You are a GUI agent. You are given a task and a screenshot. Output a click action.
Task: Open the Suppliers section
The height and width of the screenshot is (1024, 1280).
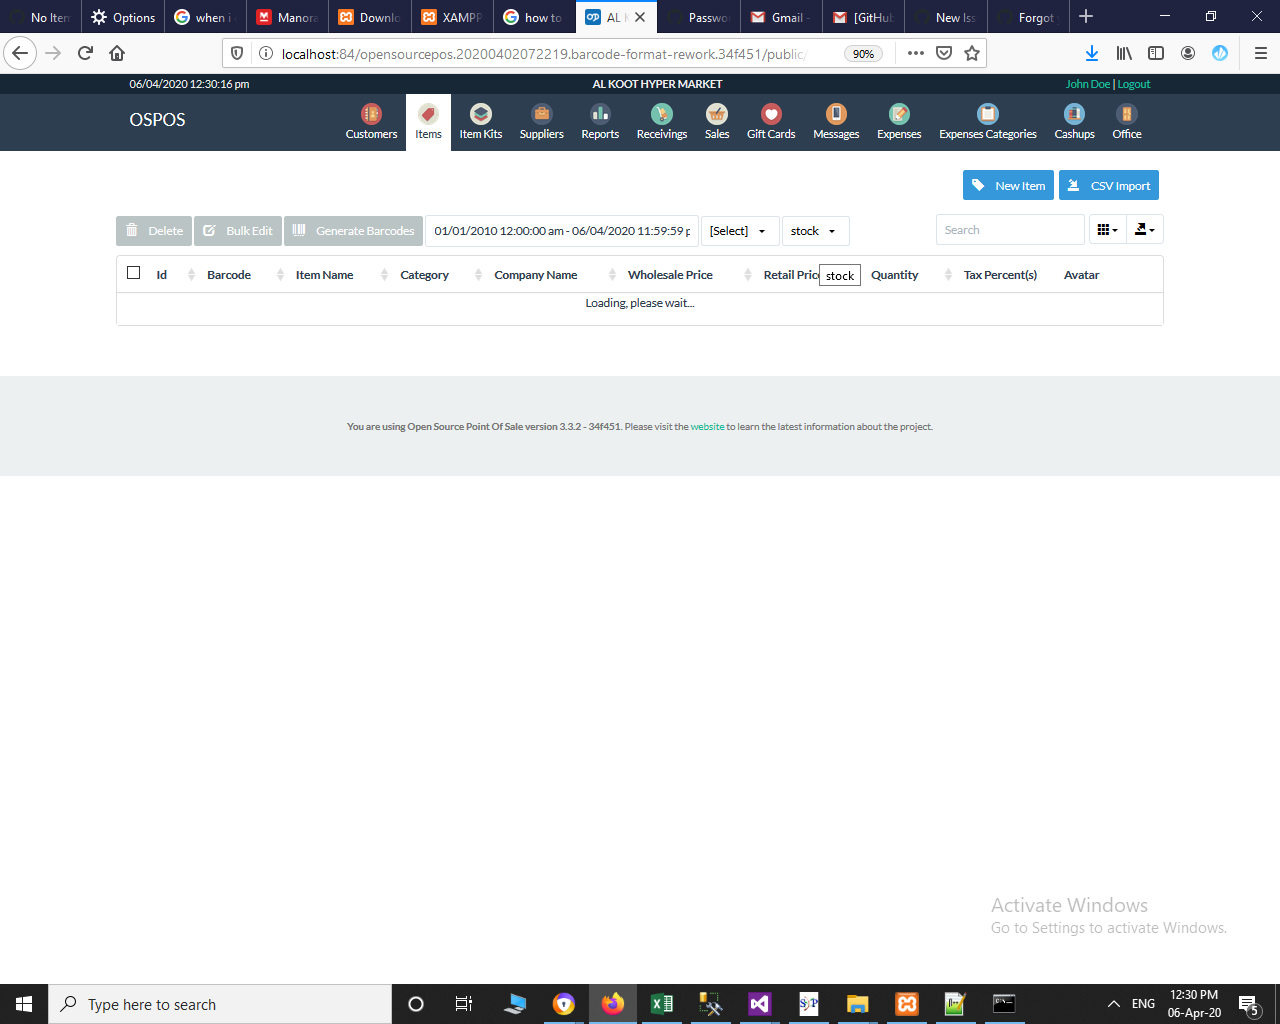pos(541,121)
